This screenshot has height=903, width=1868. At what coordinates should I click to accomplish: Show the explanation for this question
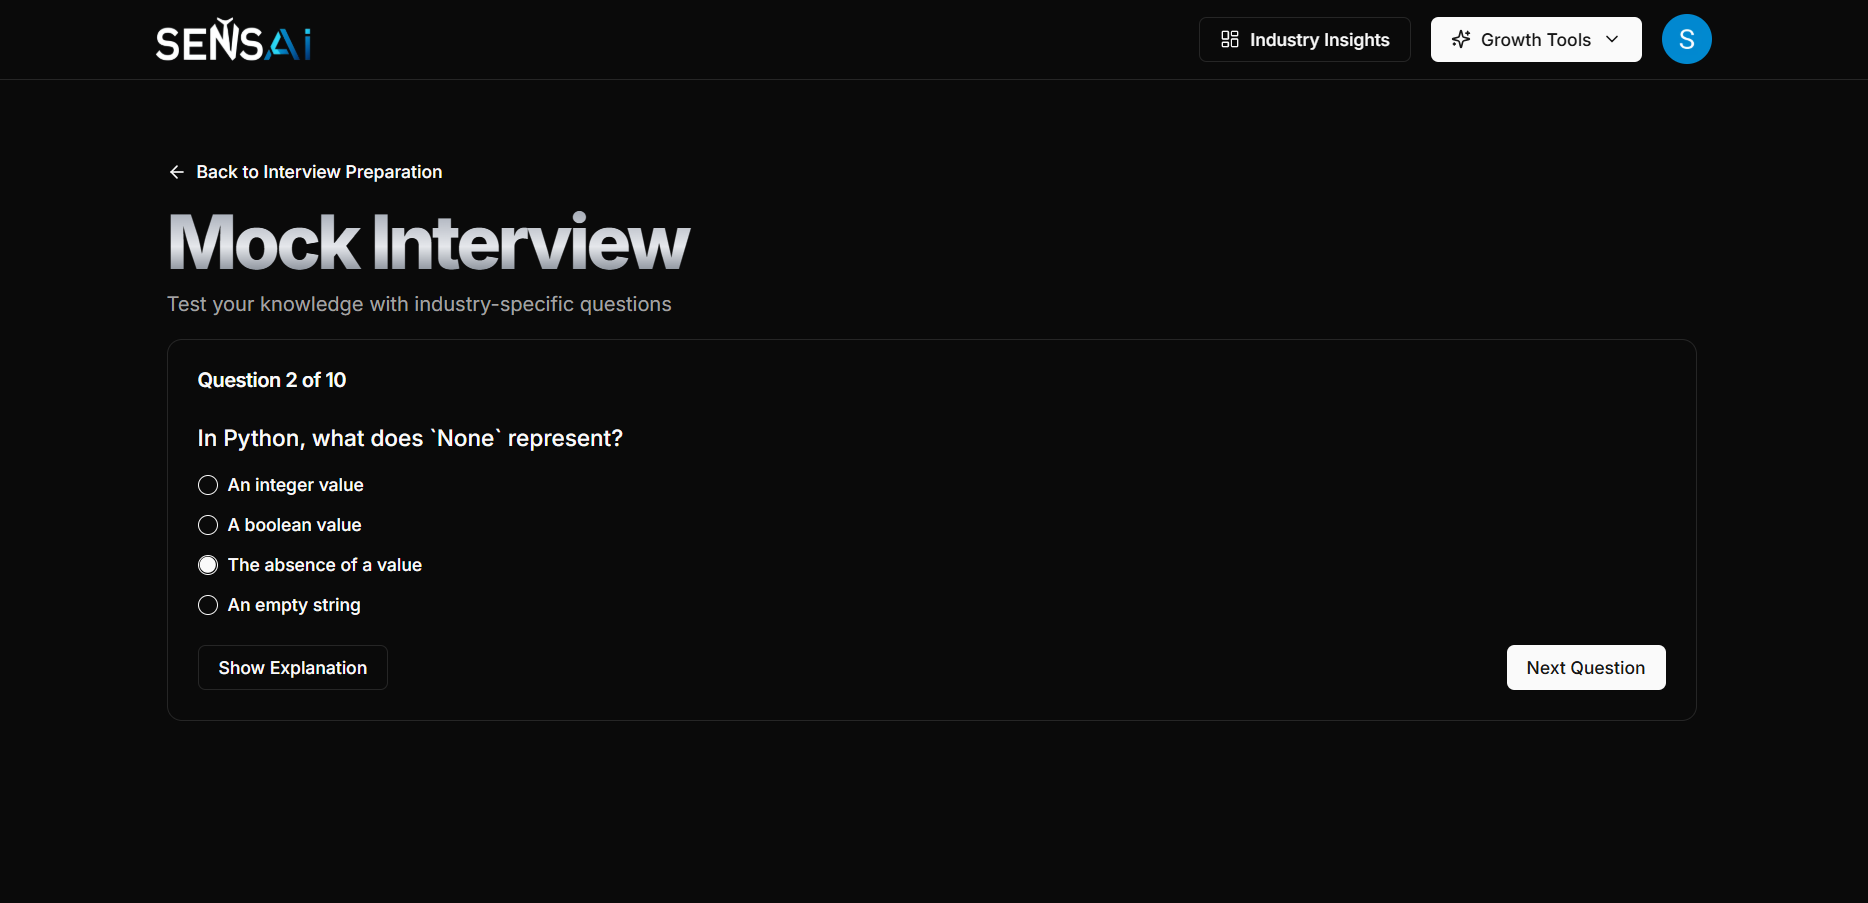[x=292, y=667]
